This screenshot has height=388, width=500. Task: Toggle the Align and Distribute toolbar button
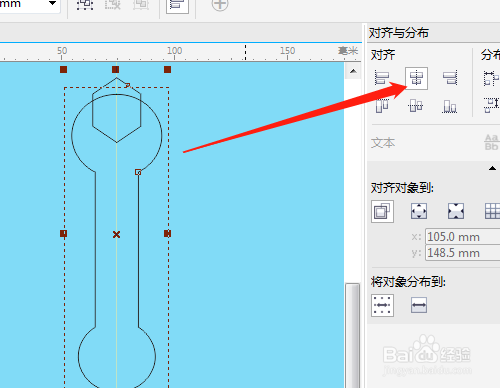(x=177, y=5)
